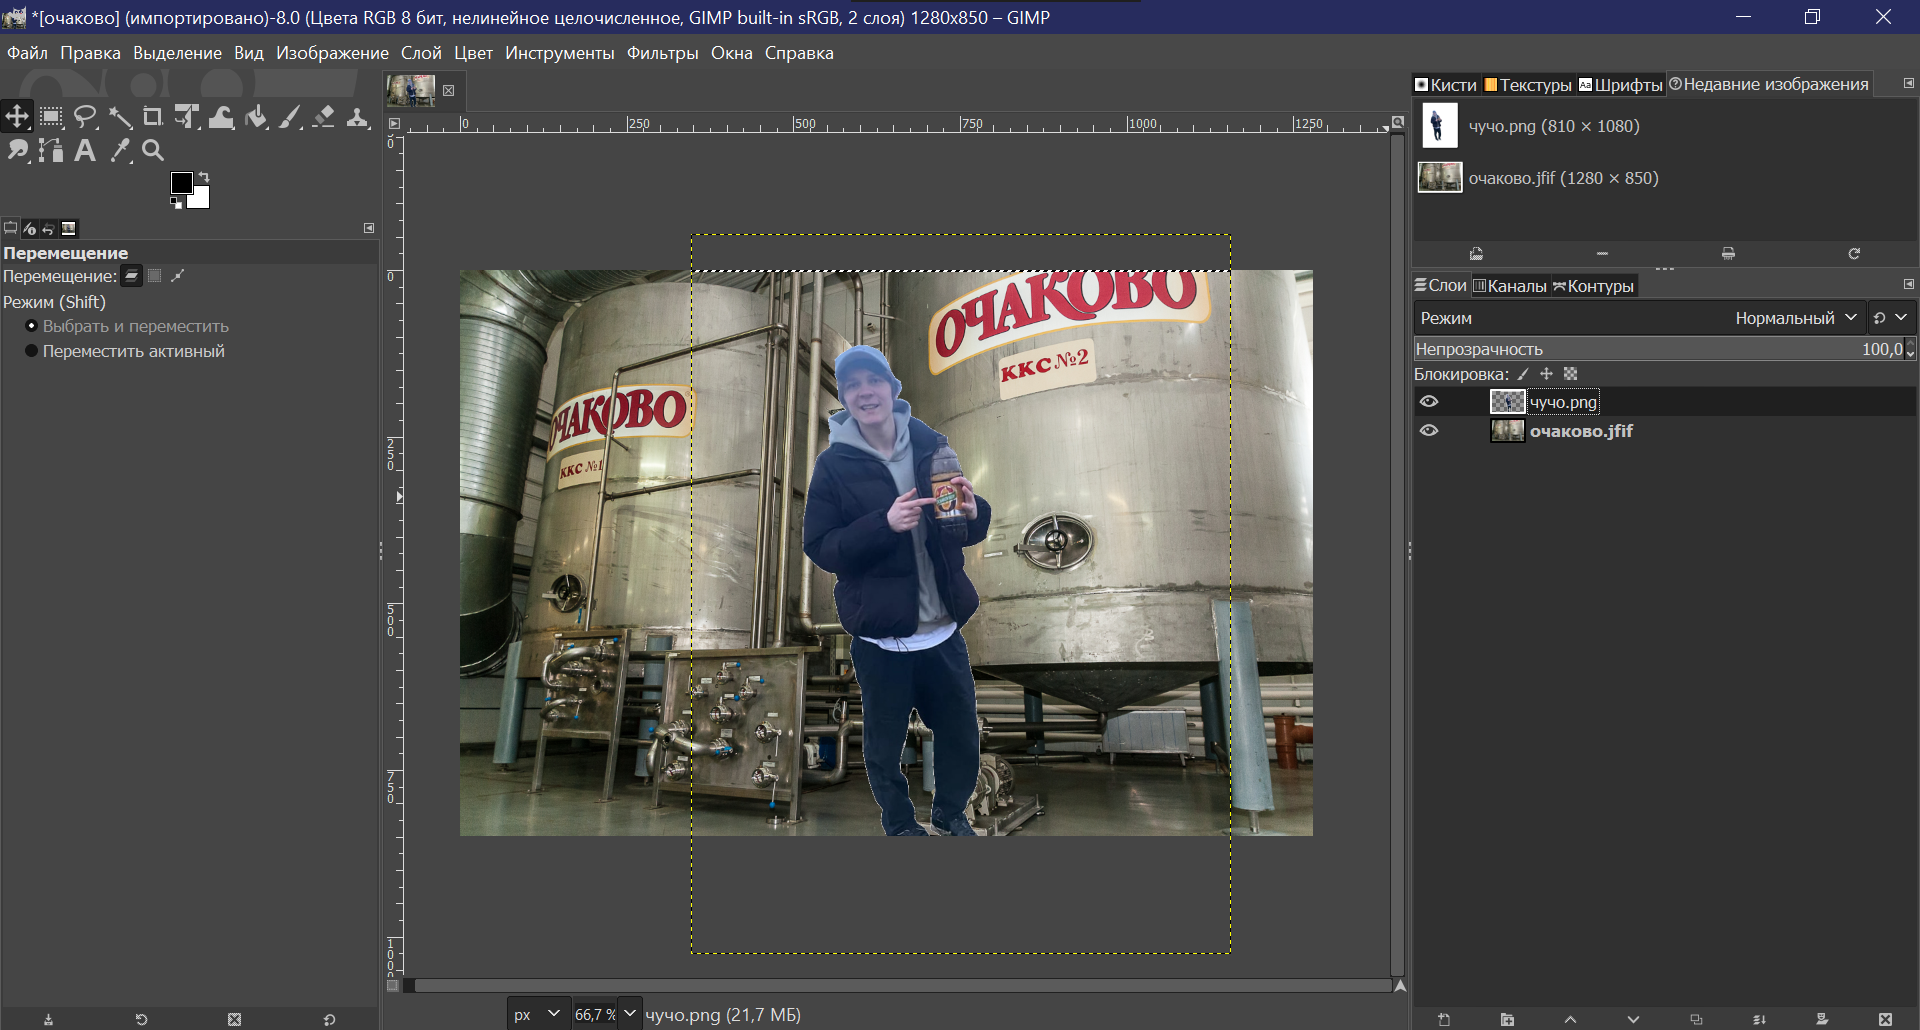The height and width of the screenshot is (1030, 1920).
Task: Open the layer mode group switch dropdown
Action: coord(1890,318)
